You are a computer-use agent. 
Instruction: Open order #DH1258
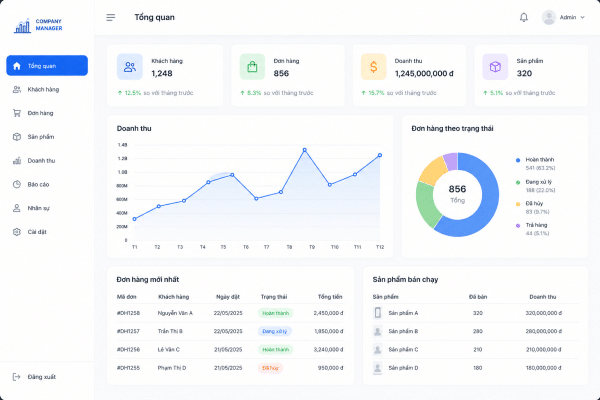point(128,313)
